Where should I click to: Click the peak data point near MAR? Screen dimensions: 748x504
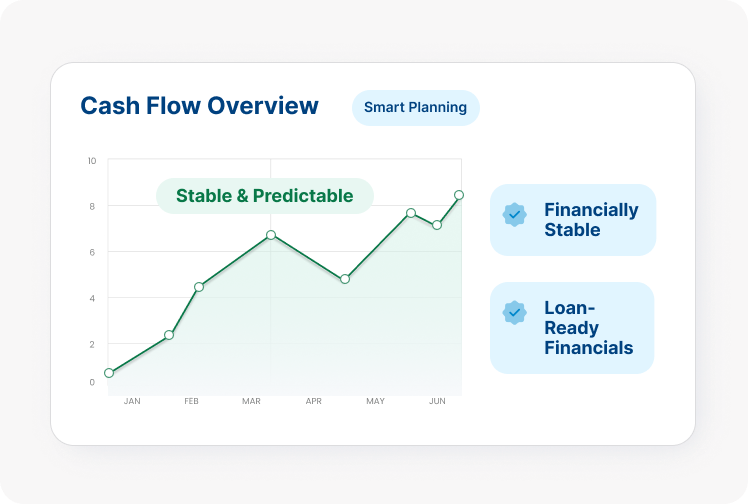click(x=271, y=235)
